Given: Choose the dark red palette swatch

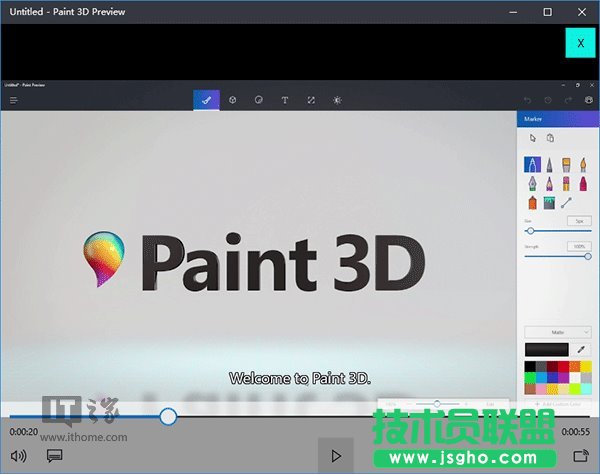Looking at the screenshot, I should point(552,366).
